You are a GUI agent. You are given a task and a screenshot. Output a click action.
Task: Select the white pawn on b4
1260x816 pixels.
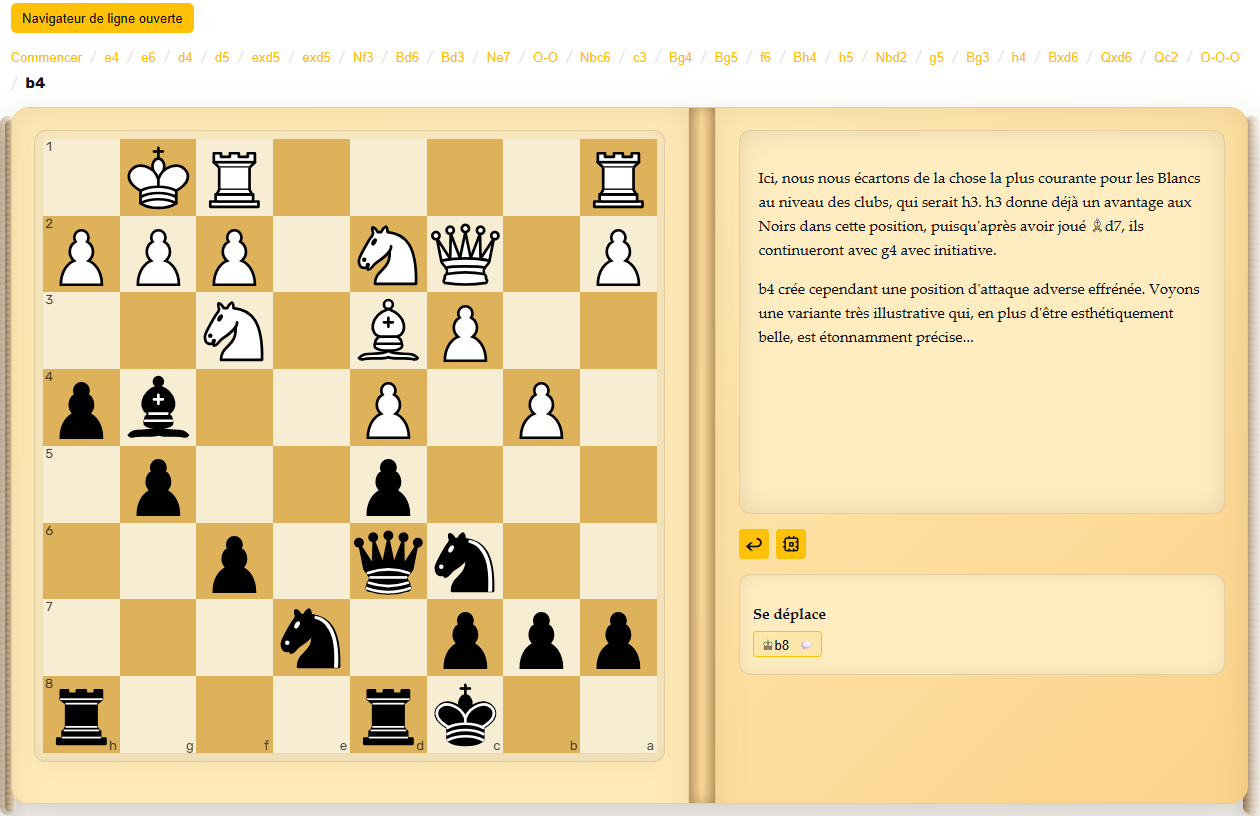coord(542,408)
